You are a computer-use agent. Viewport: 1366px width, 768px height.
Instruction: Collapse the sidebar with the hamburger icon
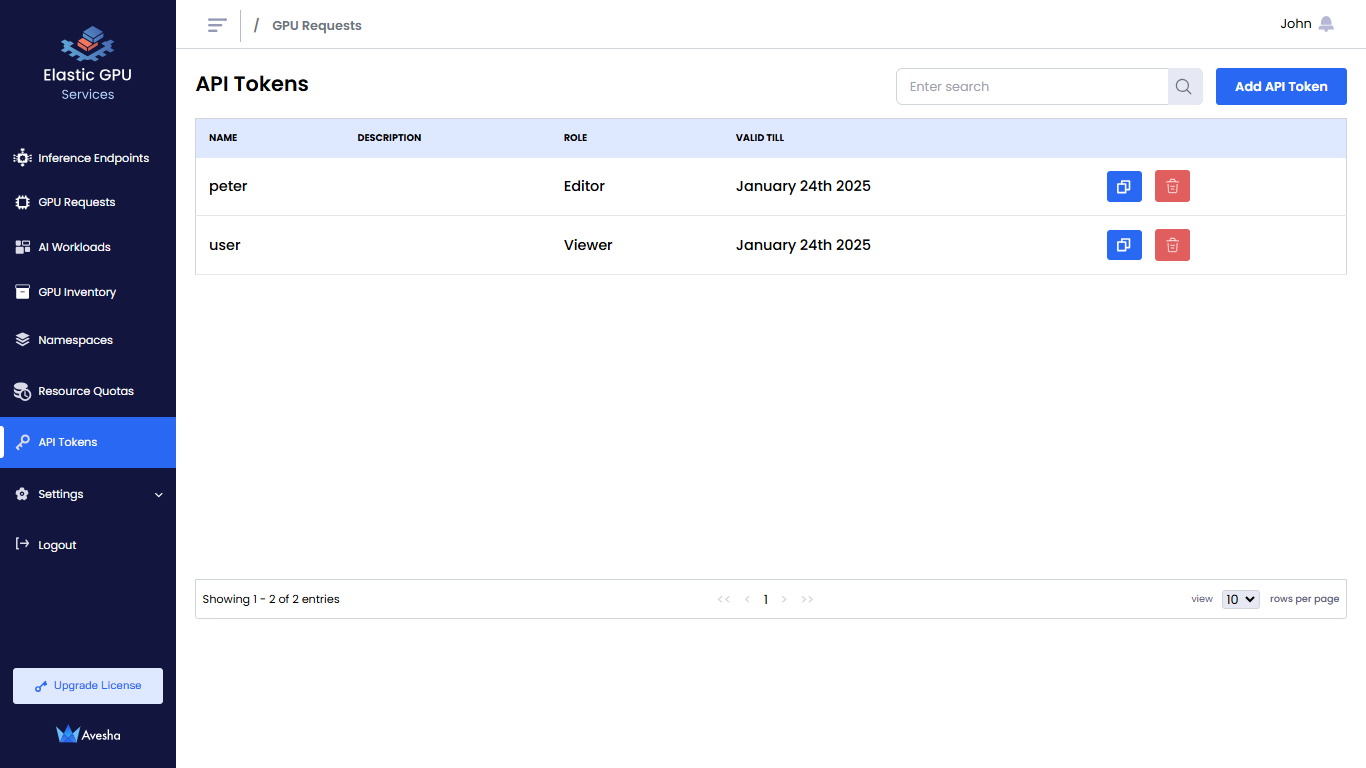coord(217,25)
